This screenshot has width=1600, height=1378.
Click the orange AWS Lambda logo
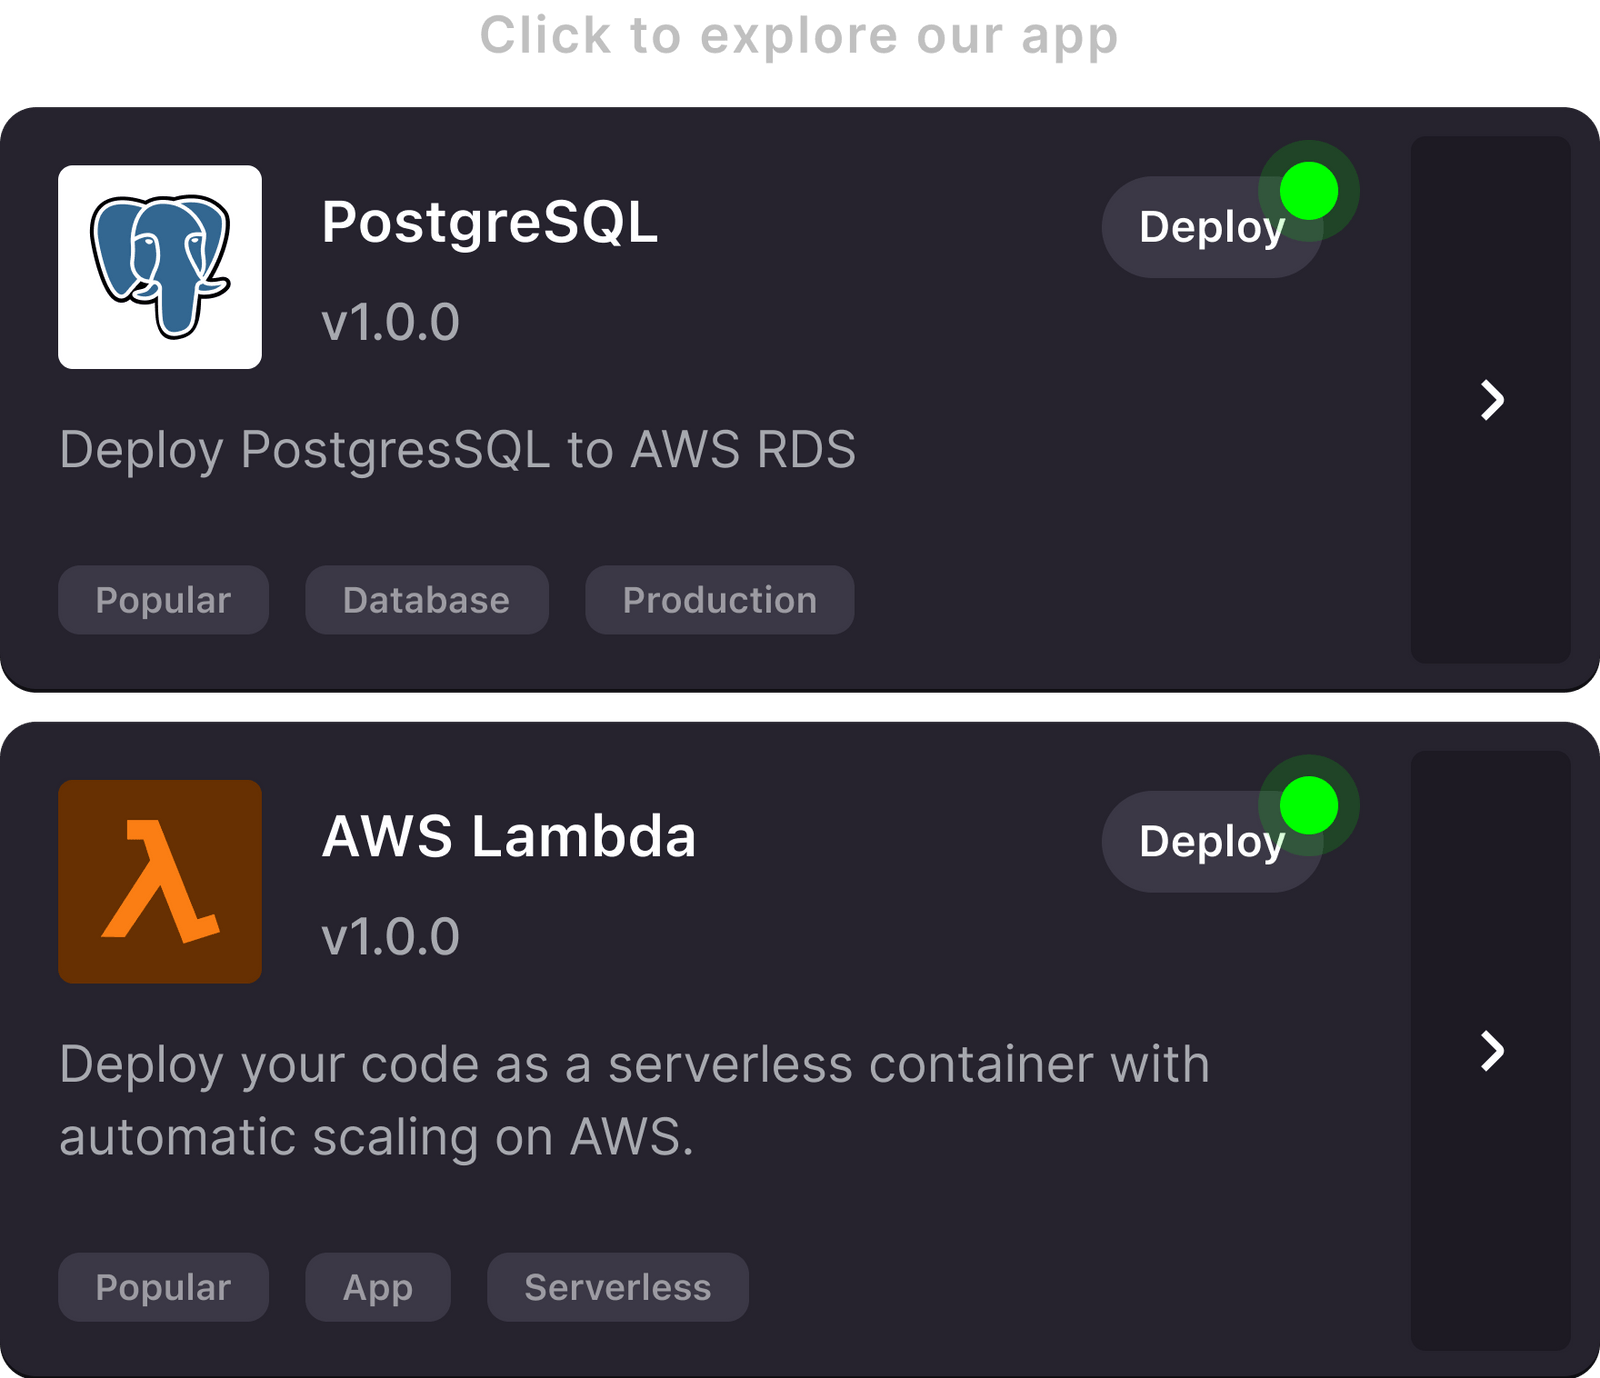click(160, 881)
